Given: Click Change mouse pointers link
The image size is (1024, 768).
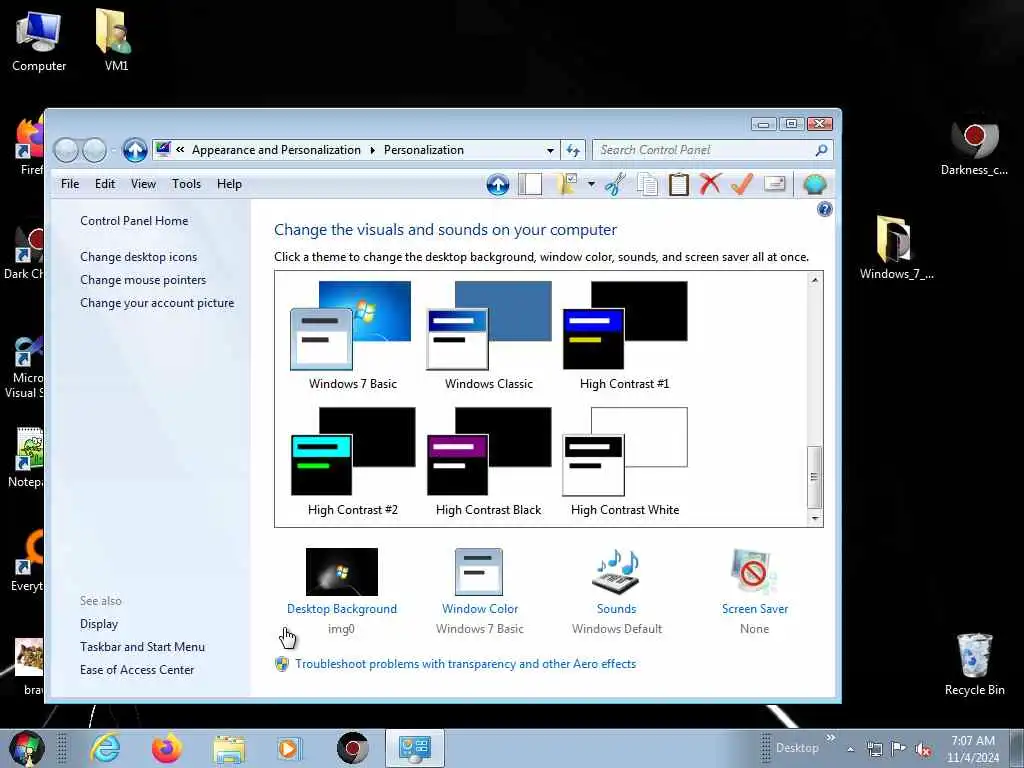Looking at the screenshot, I should coord(143,280).
